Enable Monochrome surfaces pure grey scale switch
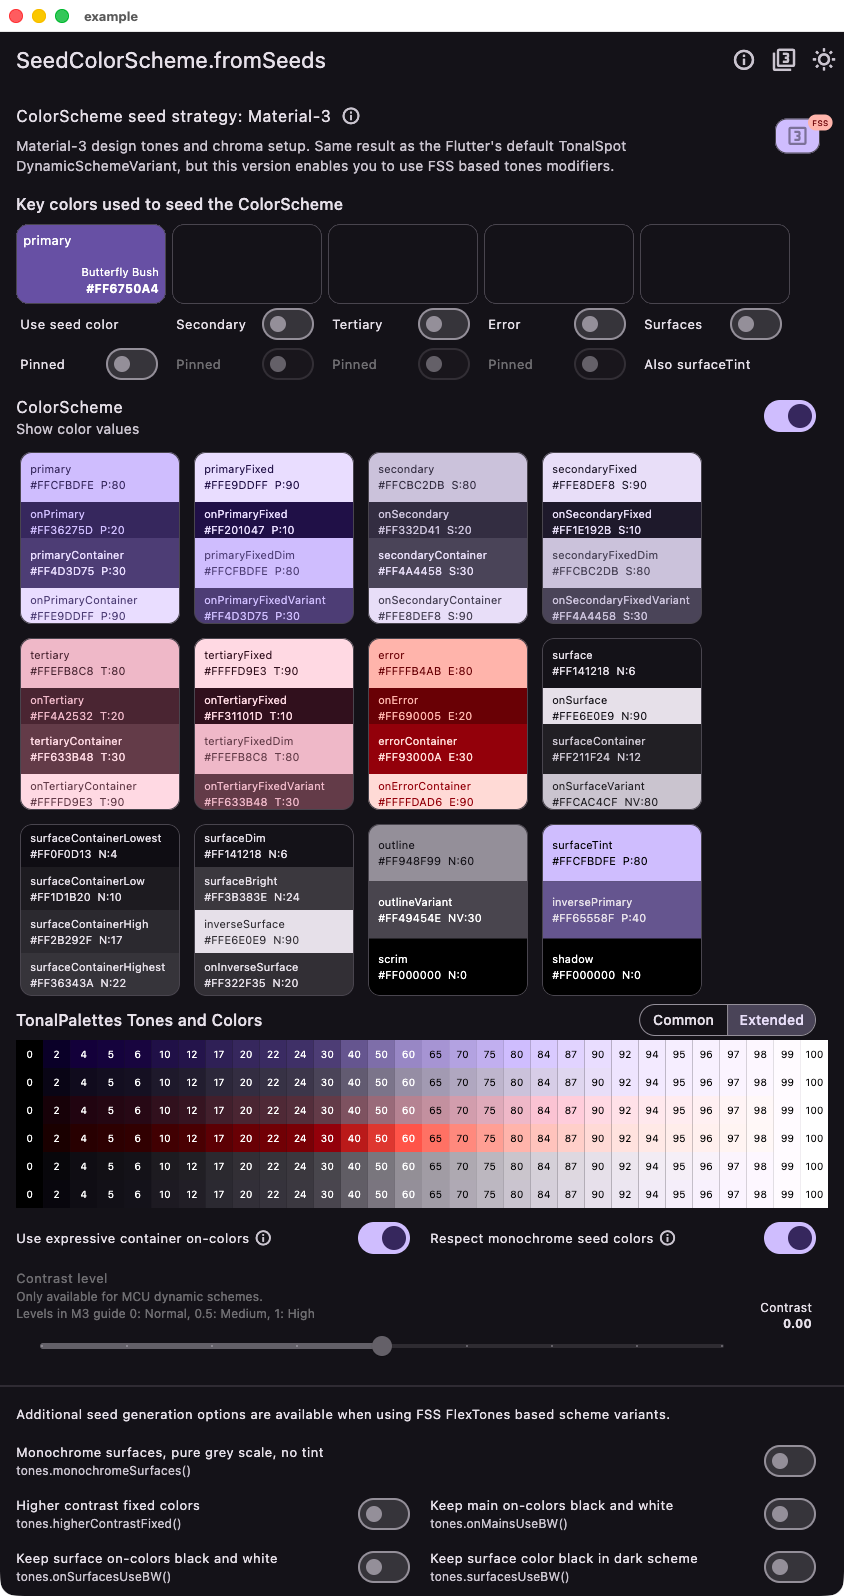Screen dimensions: 844x1596 tap(790, 1461)
